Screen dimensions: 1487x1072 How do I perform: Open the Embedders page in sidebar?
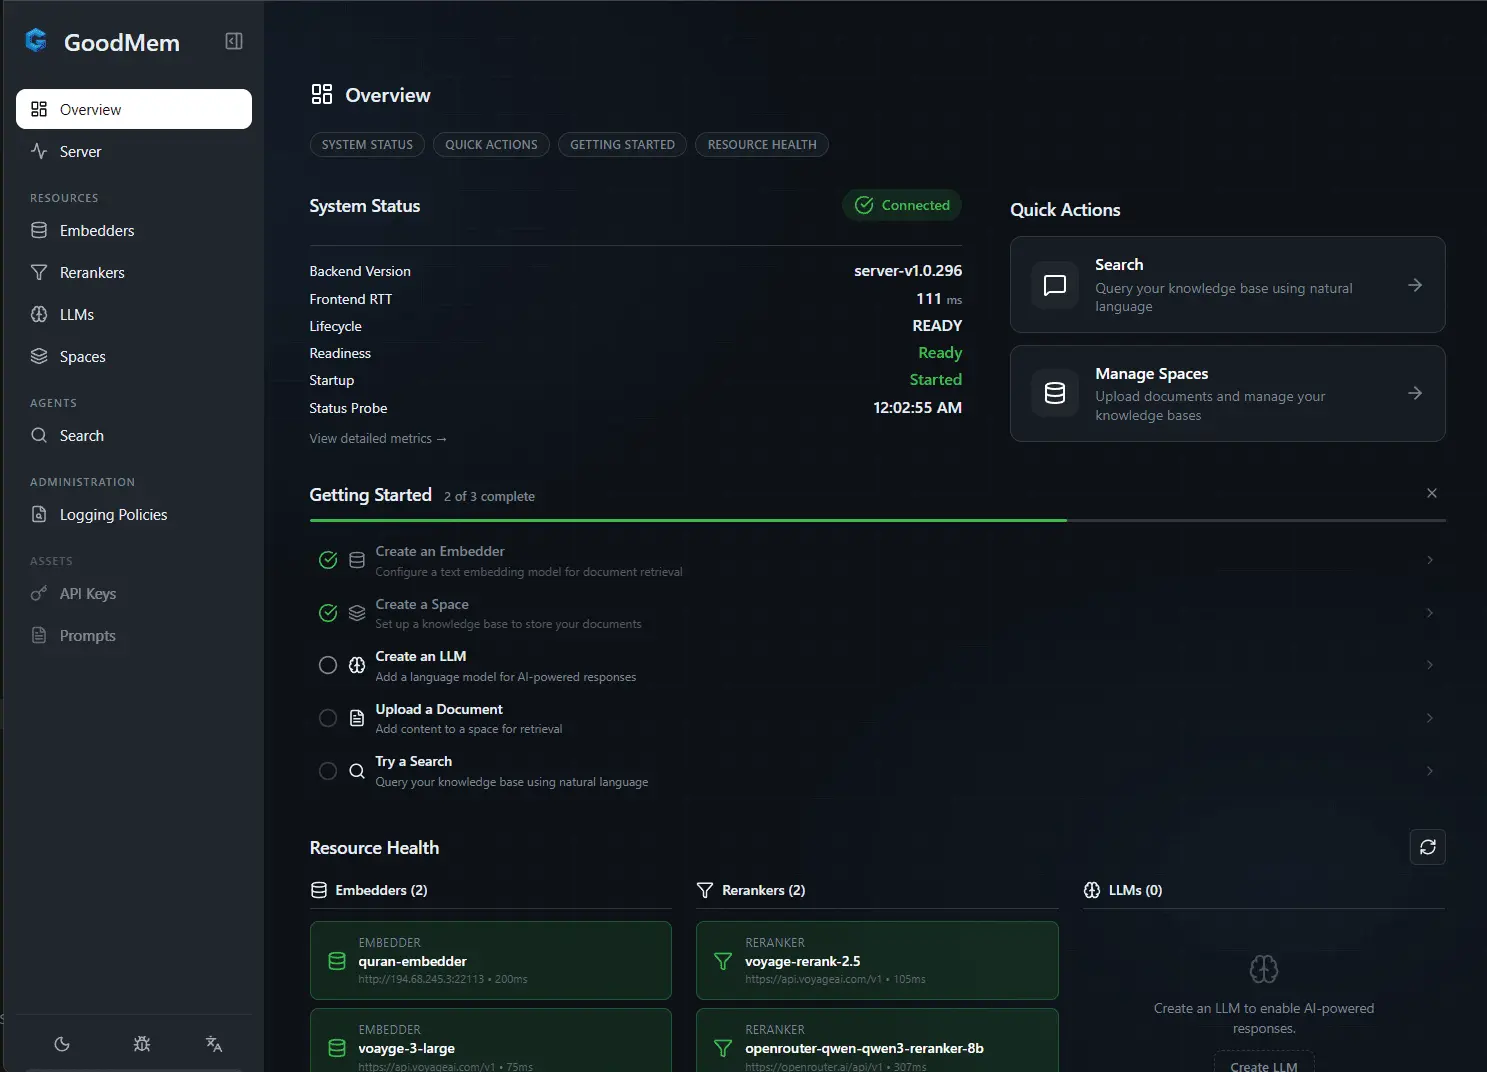(134, 231)
